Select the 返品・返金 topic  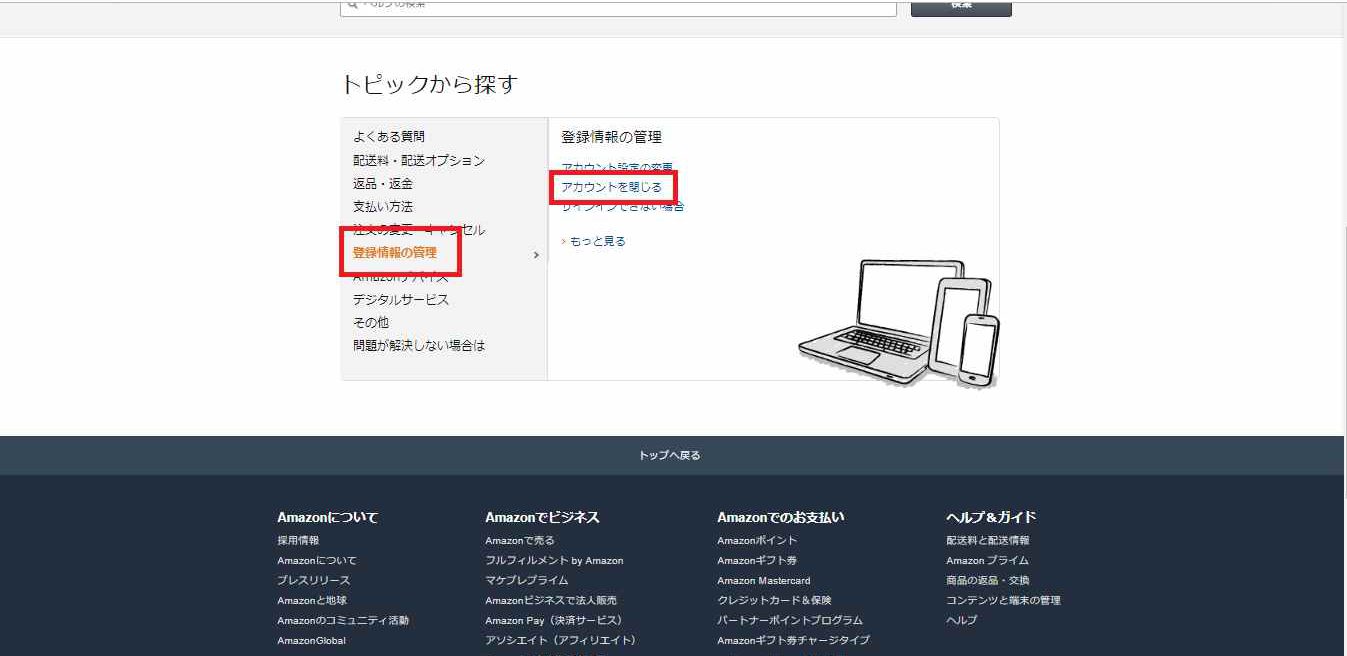pos(384,183)
